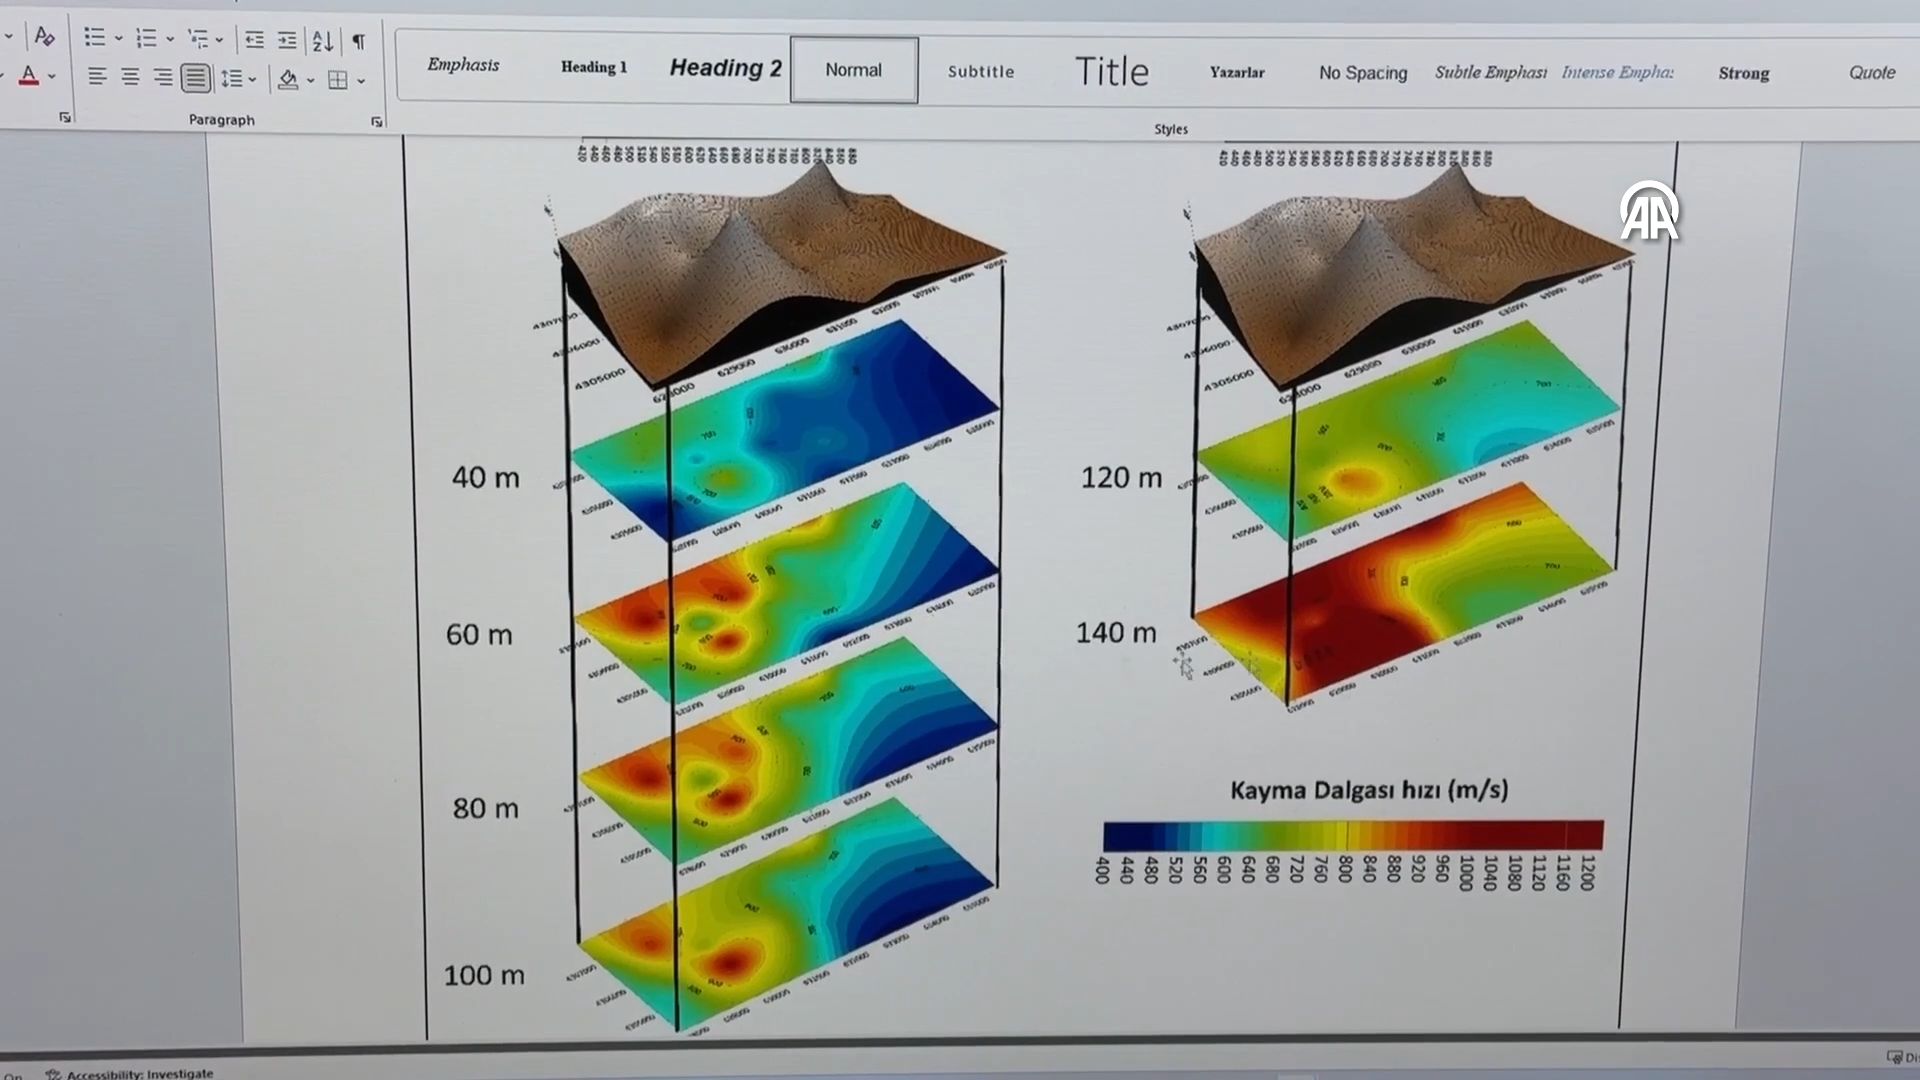
Task: Select the Title style
Action: tap(1111, 71)
